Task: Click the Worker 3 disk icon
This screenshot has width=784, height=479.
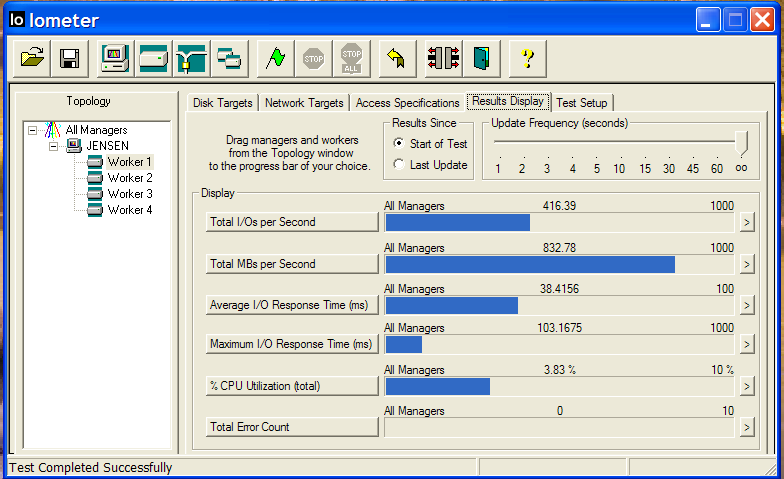Action: 95,194
